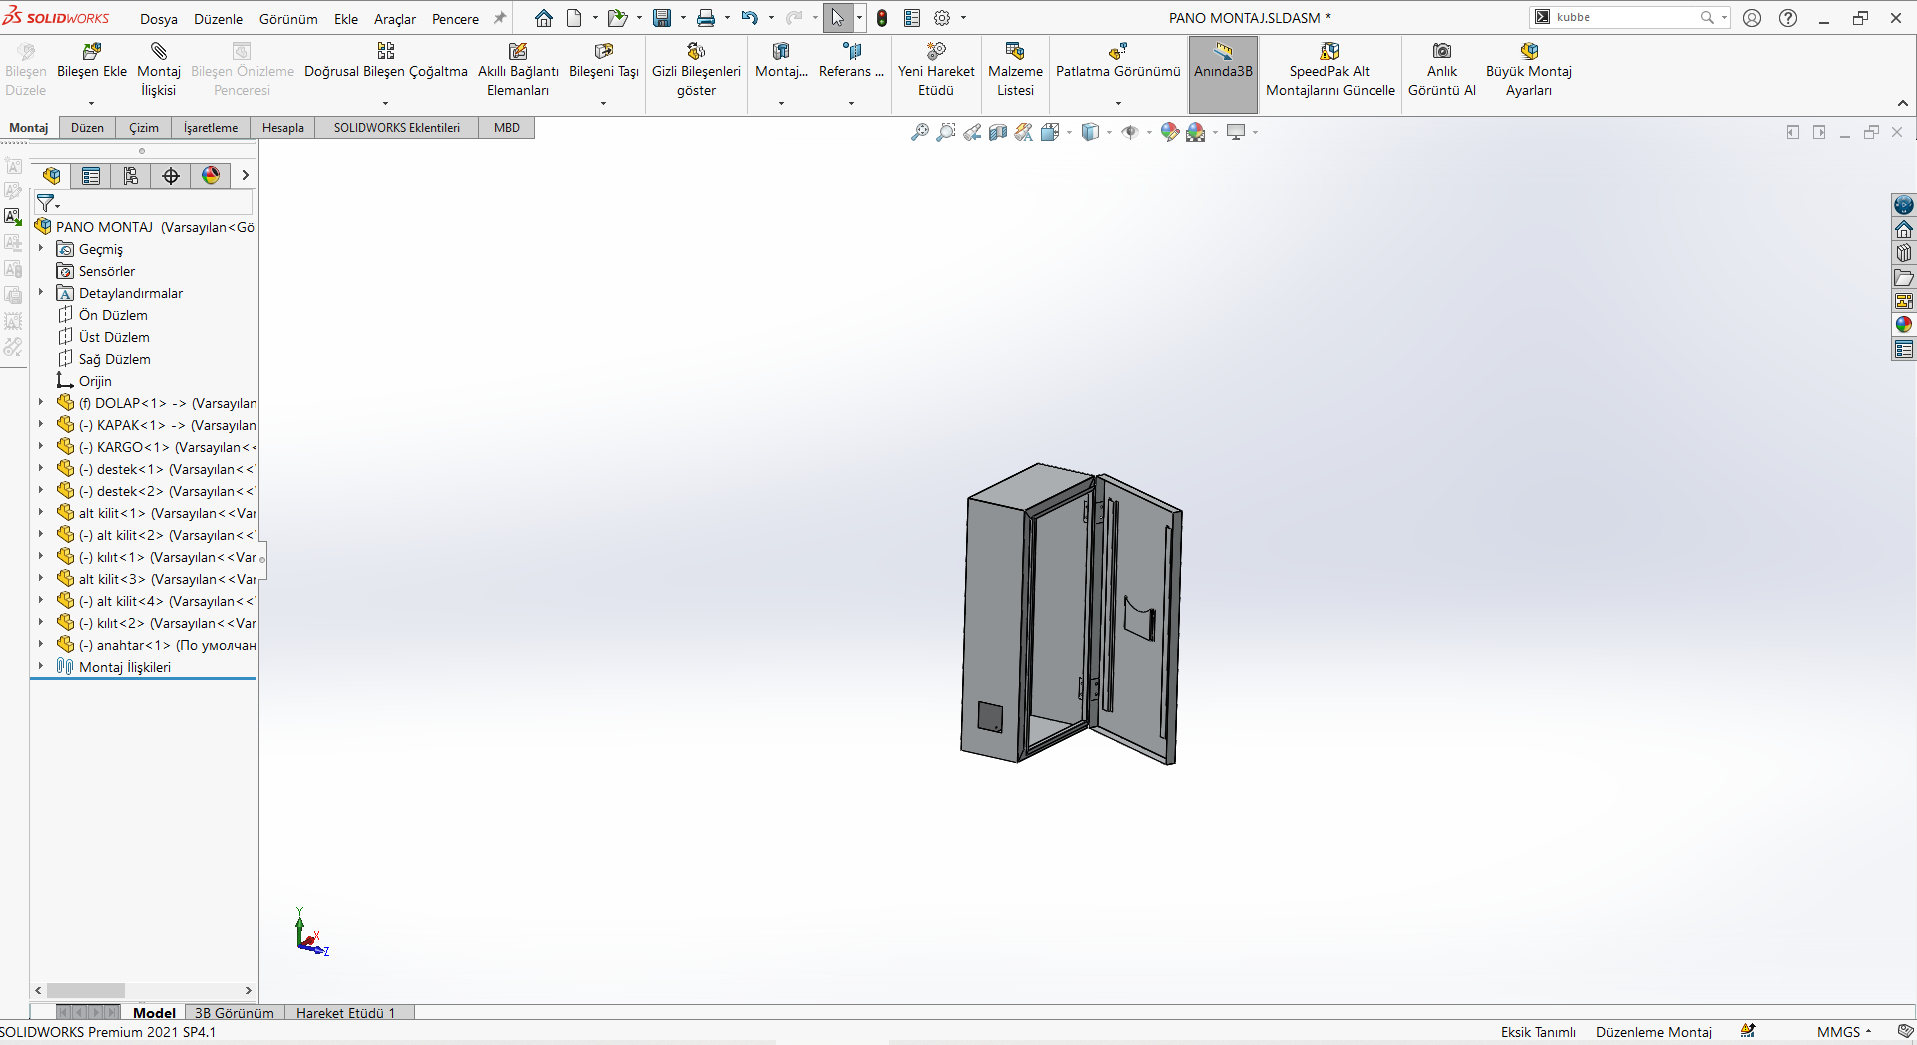
Task: Open the user account login icon
Action: point(1752,18)
